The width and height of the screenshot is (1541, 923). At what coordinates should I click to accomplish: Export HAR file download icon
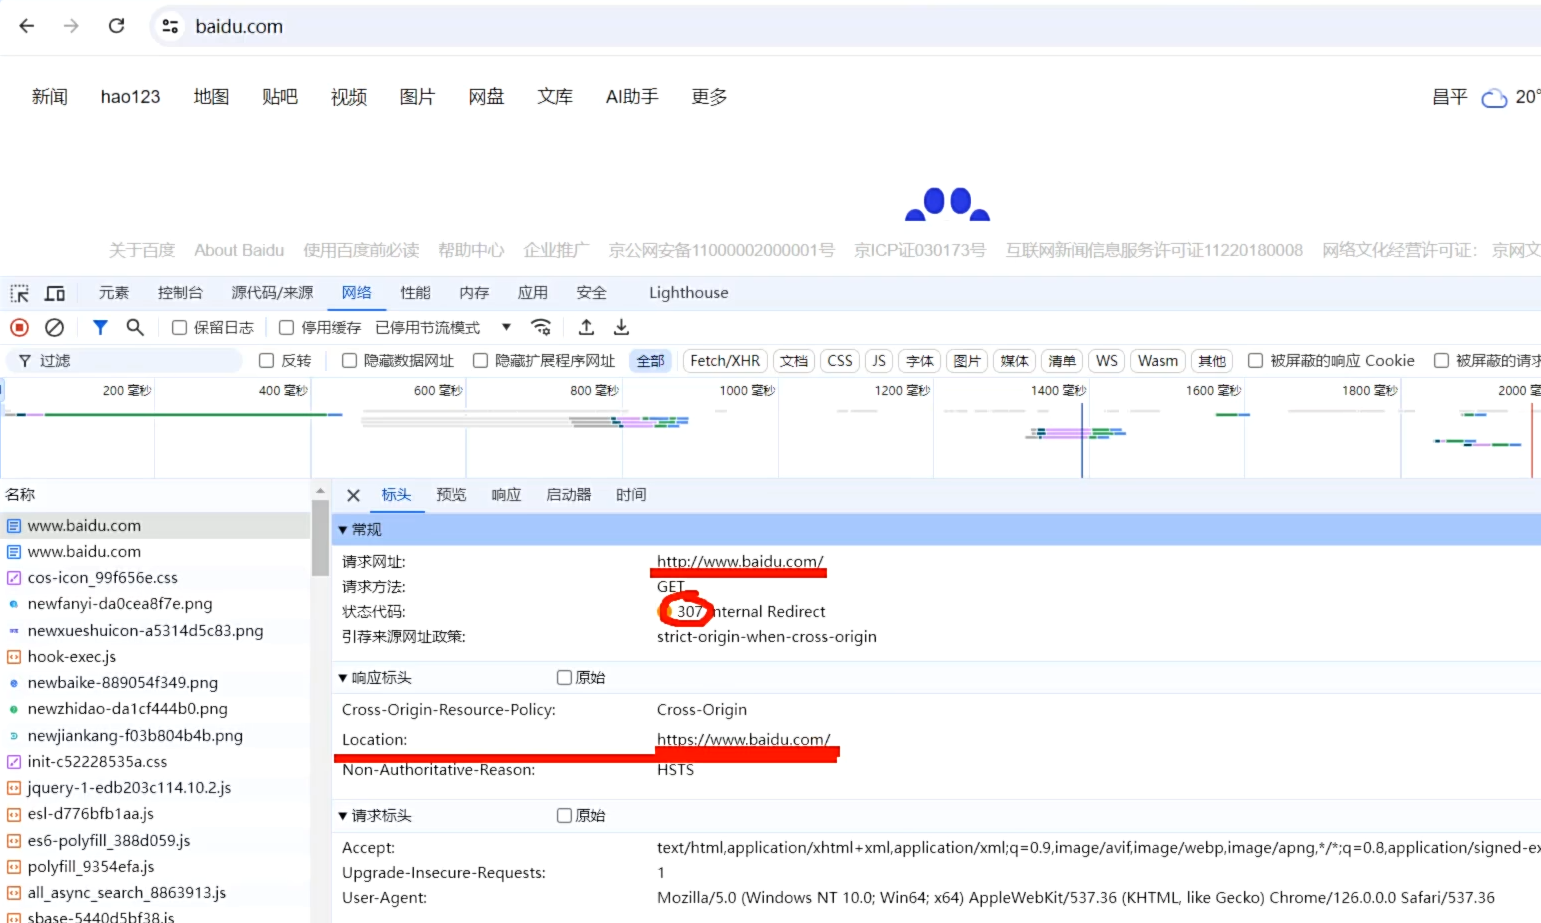(621, 327)
